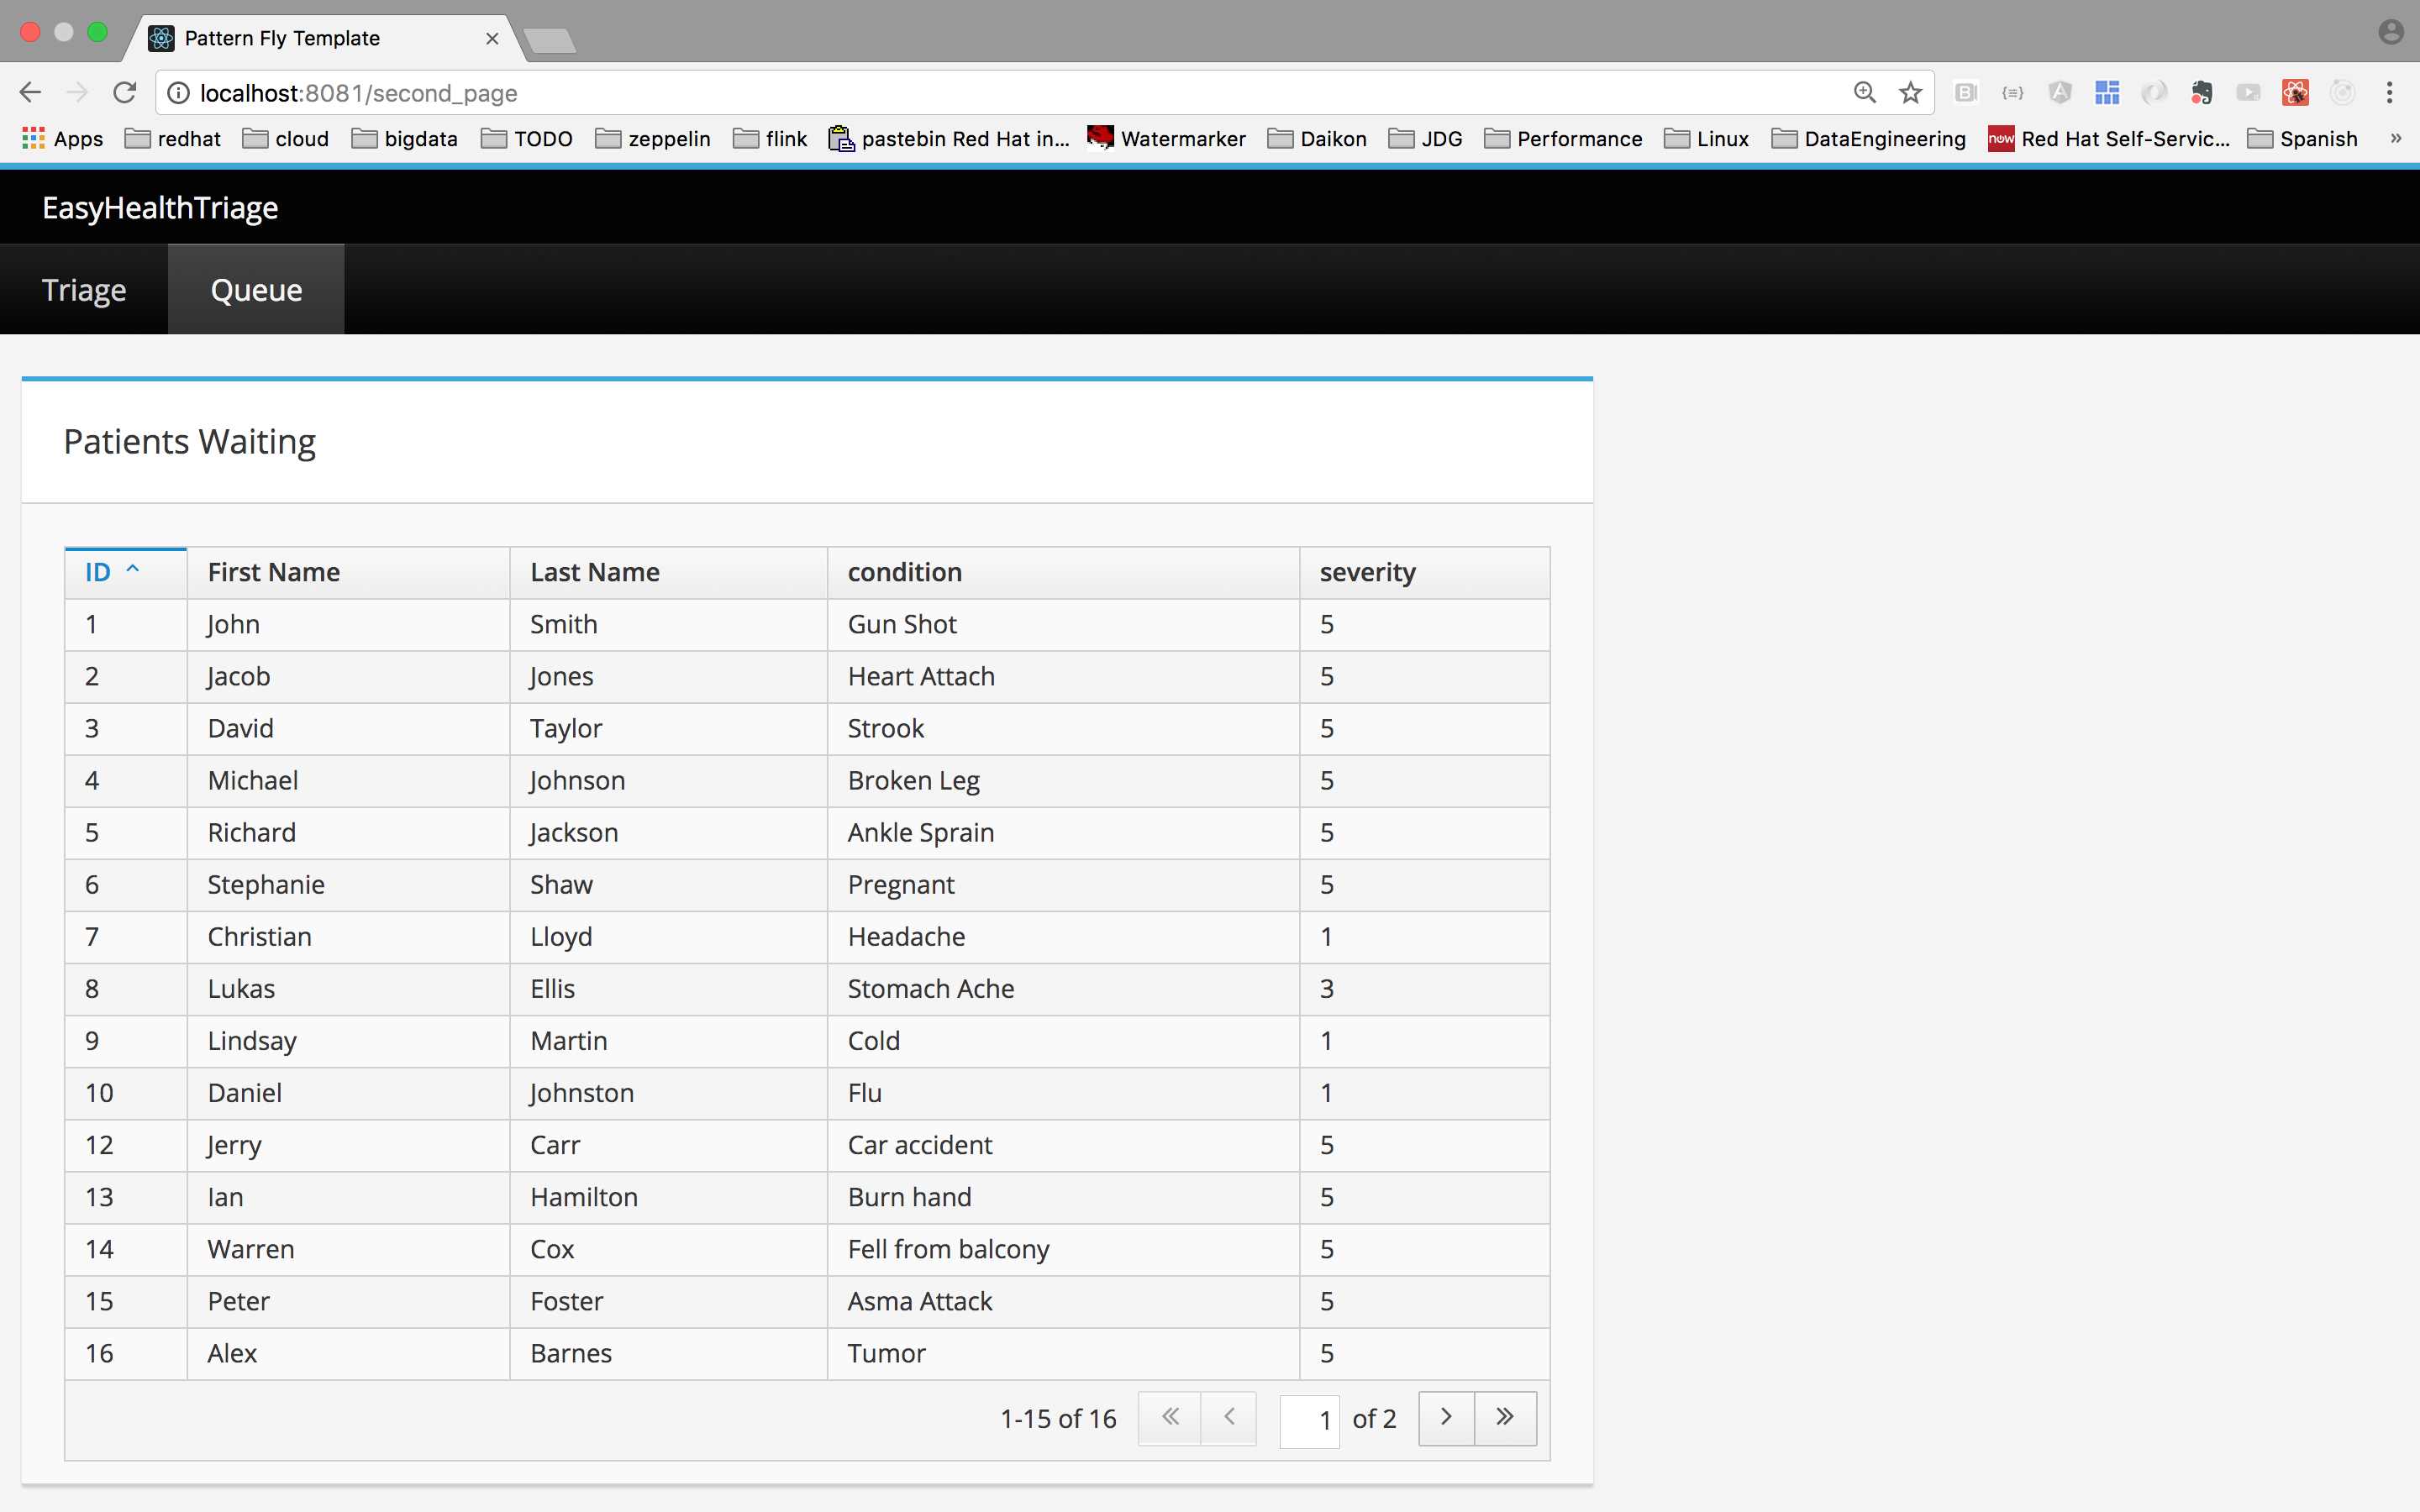Expand the hidden bookmarks overflow chevron
Viewport: 2420px width, 1512px height.
pos(2396,139)
